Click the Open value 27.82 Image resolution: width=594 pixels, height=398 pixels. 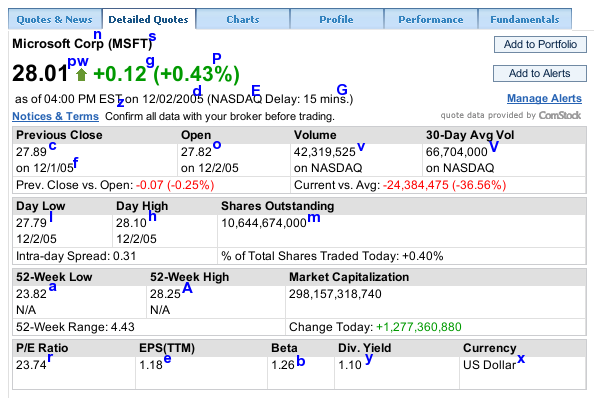[x=196, y=152]
